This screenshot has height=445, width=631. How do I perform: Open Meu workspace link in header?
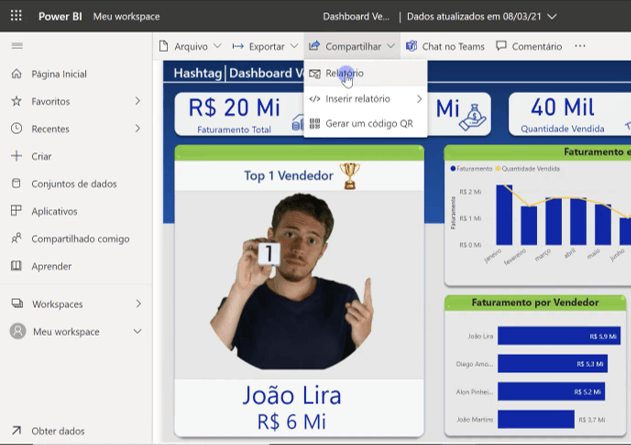(126, 16)
